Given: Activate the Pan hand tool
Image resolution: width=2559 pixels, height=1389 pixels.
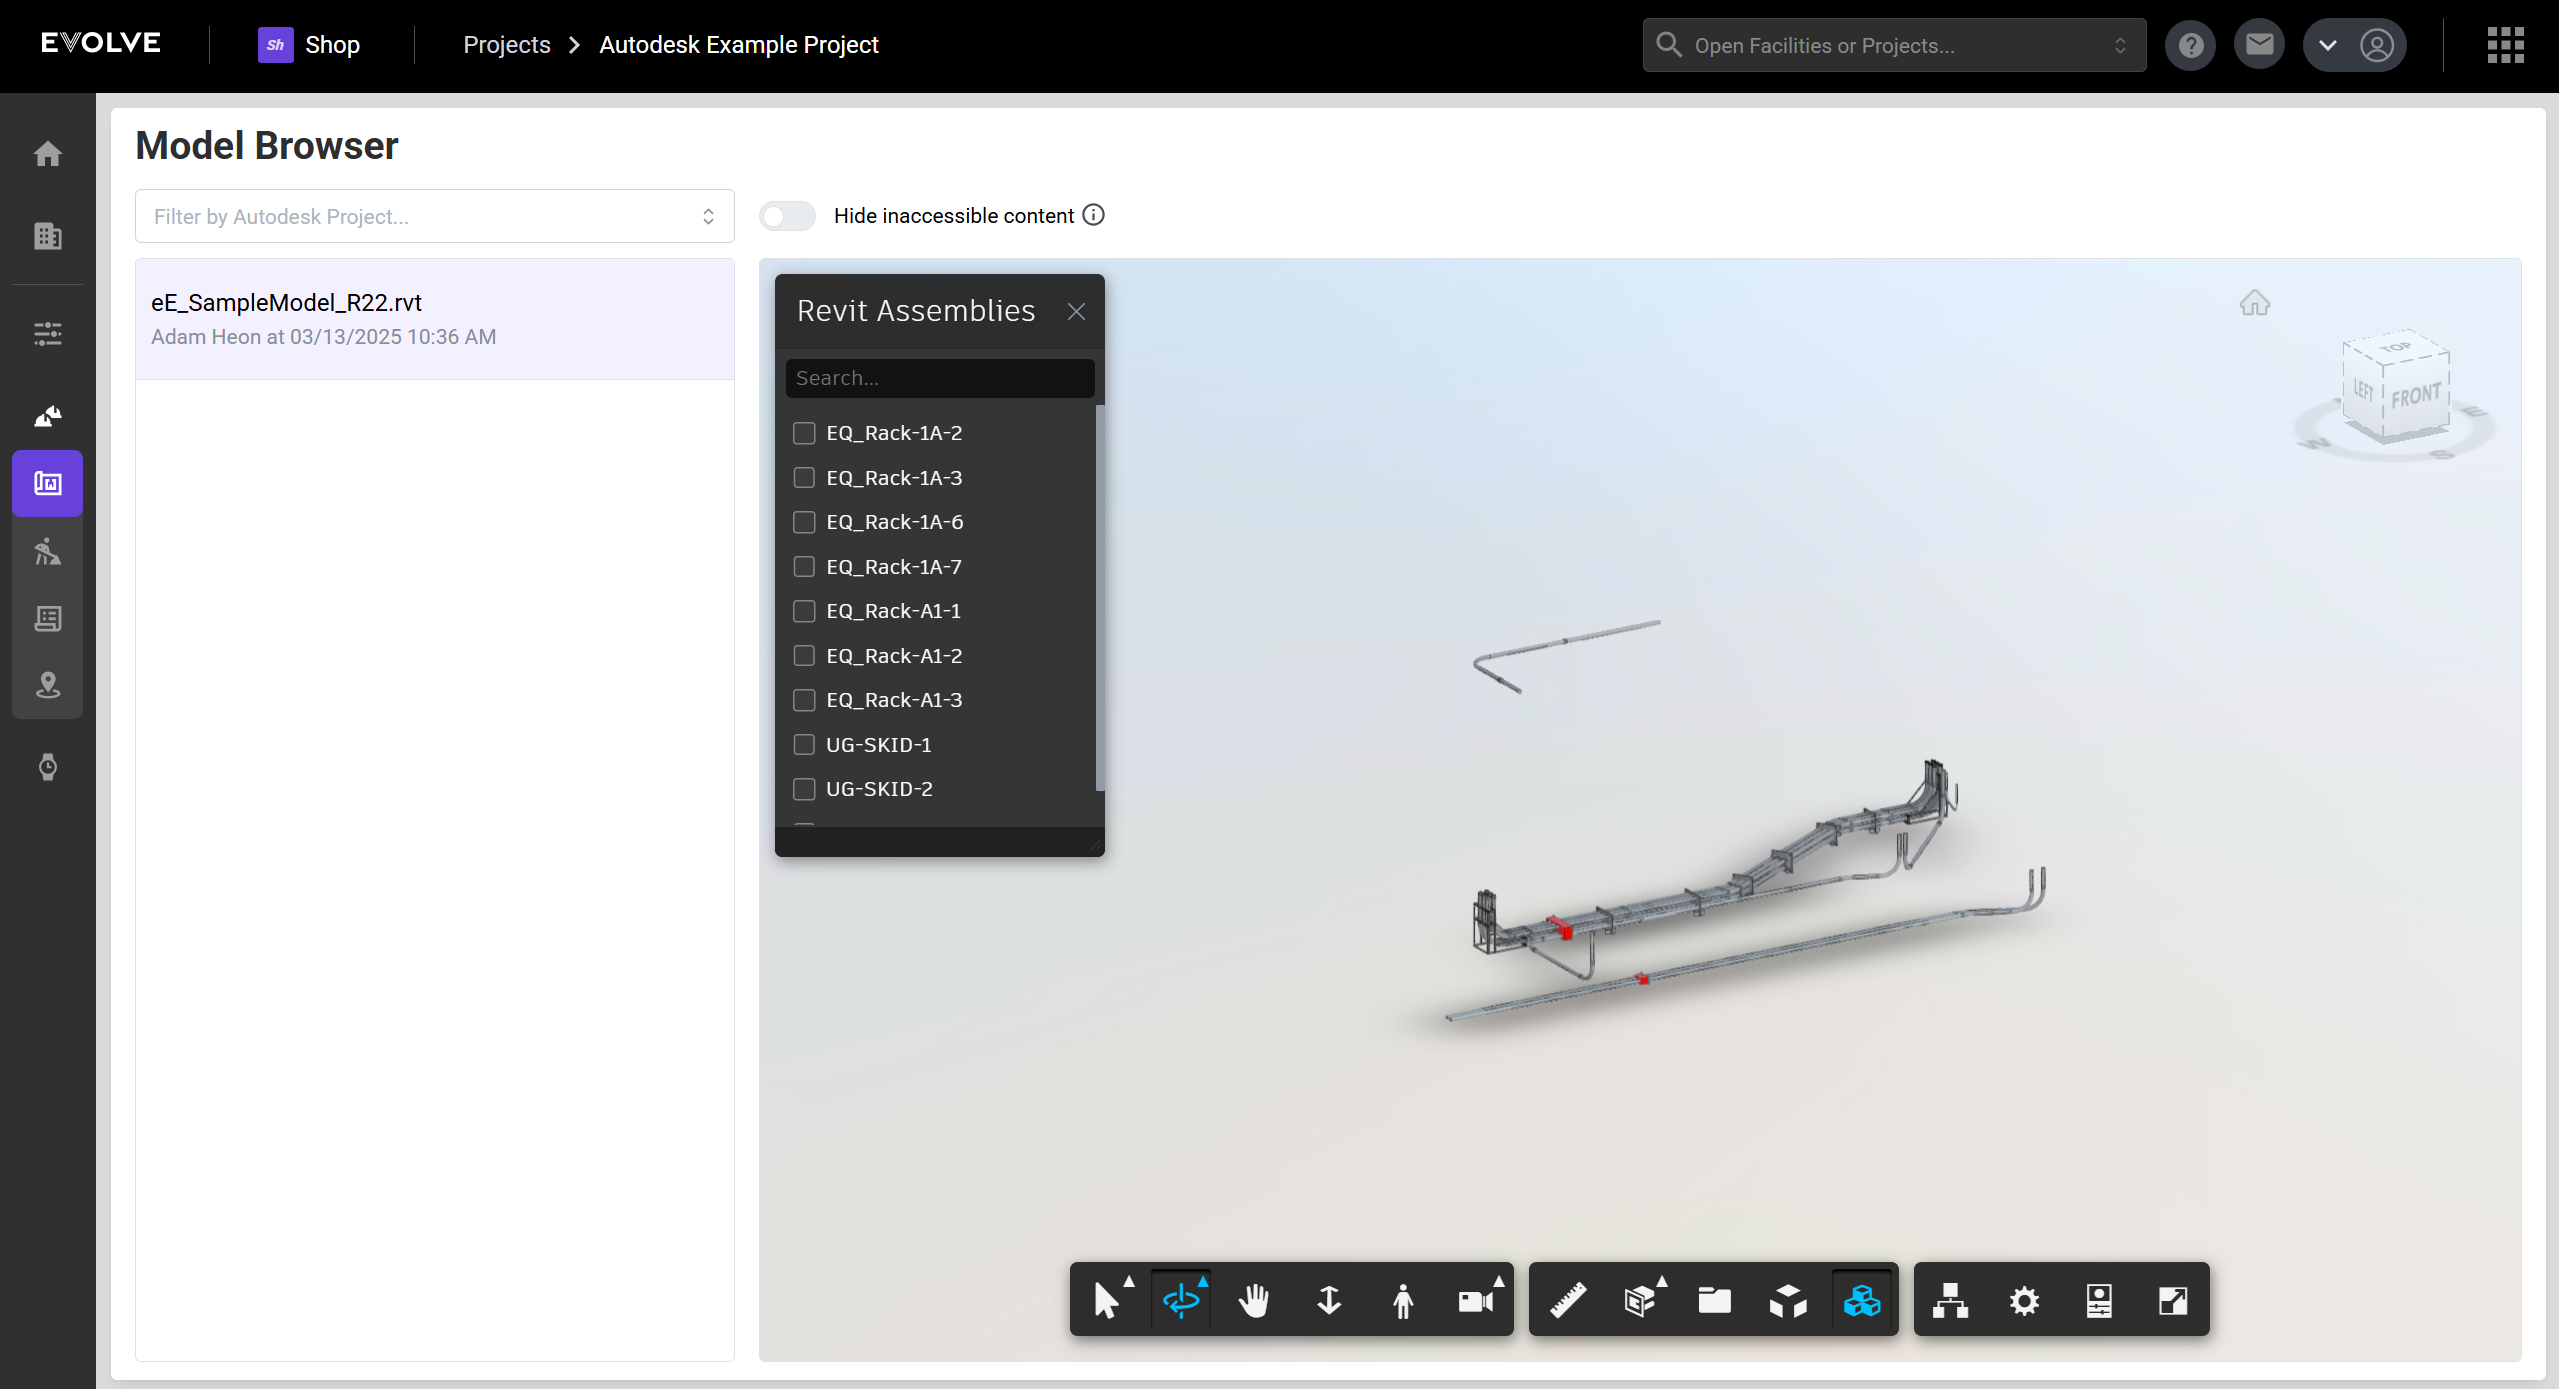Looking at the screenshot, I should pyautogui.click(x=1254, y=1300).
